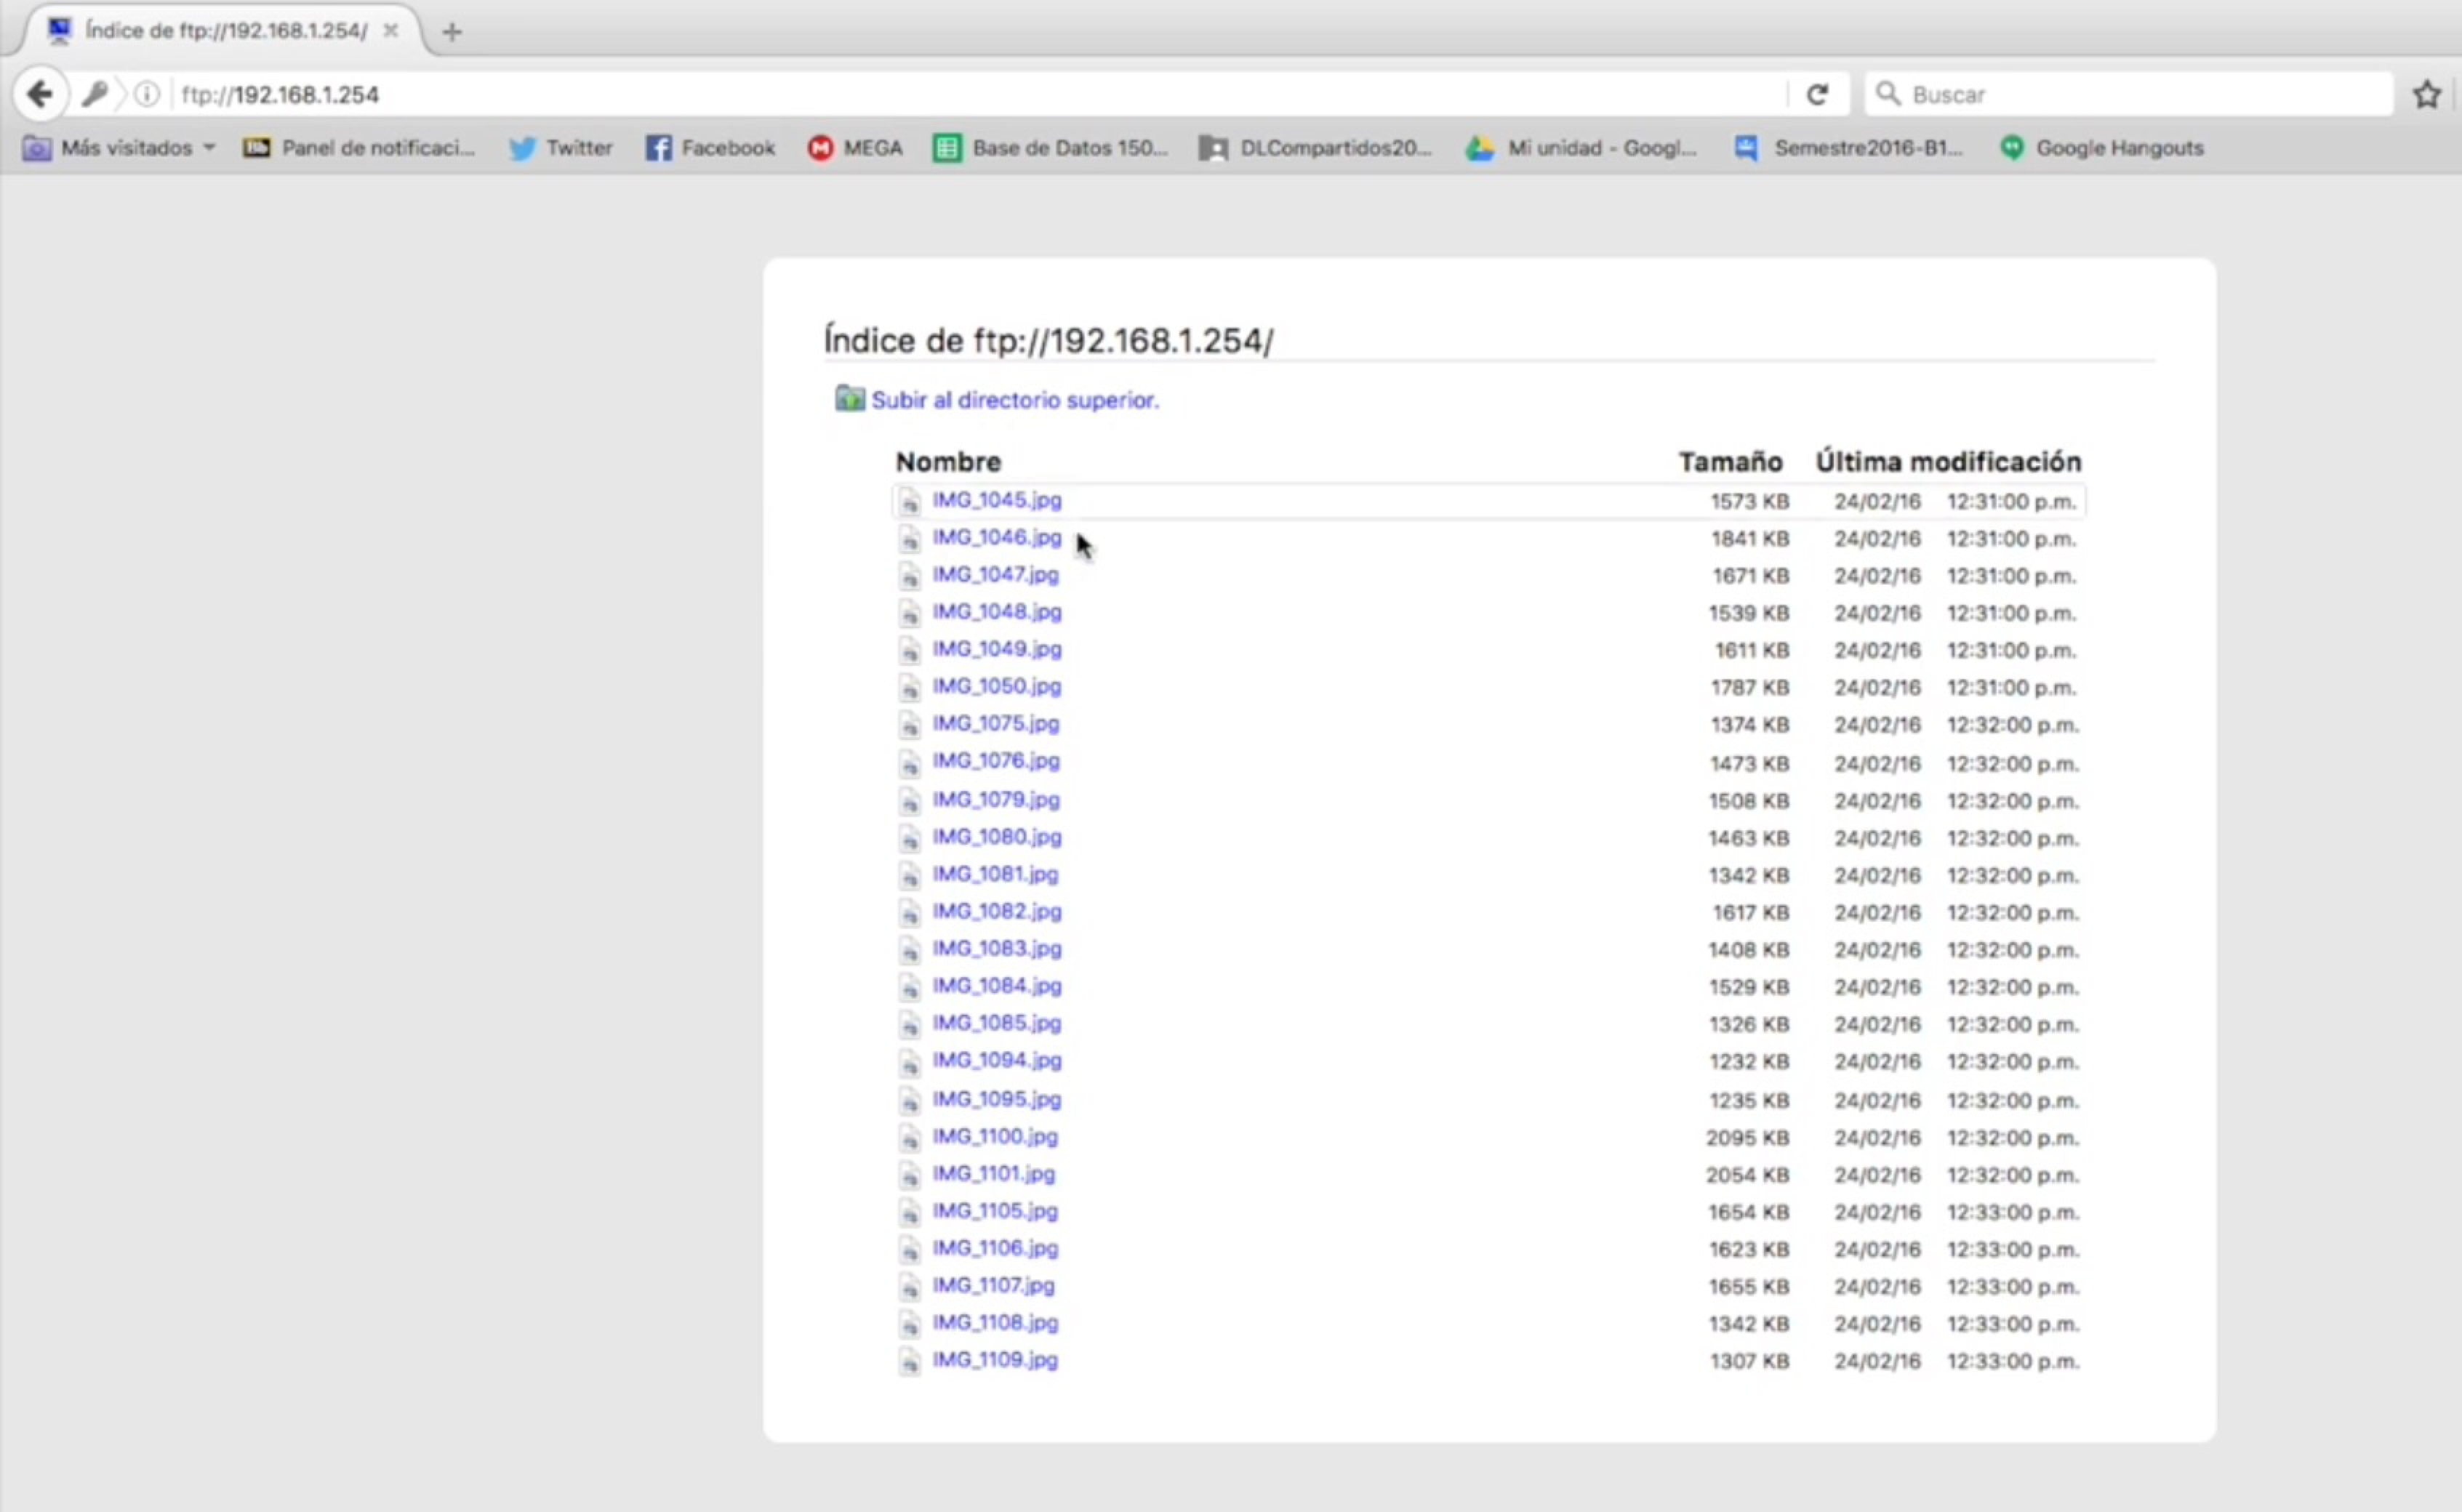Viewport: 2462px width, 1512px height.
Task: Close the Índice de ftp tab
Action: (391, 31)
